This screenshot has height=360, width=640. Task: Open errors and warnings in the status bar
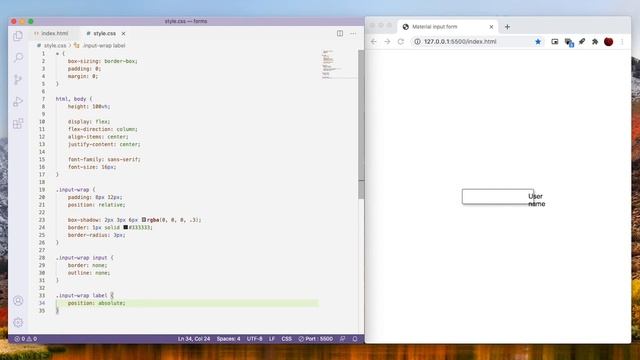point(26,339)
